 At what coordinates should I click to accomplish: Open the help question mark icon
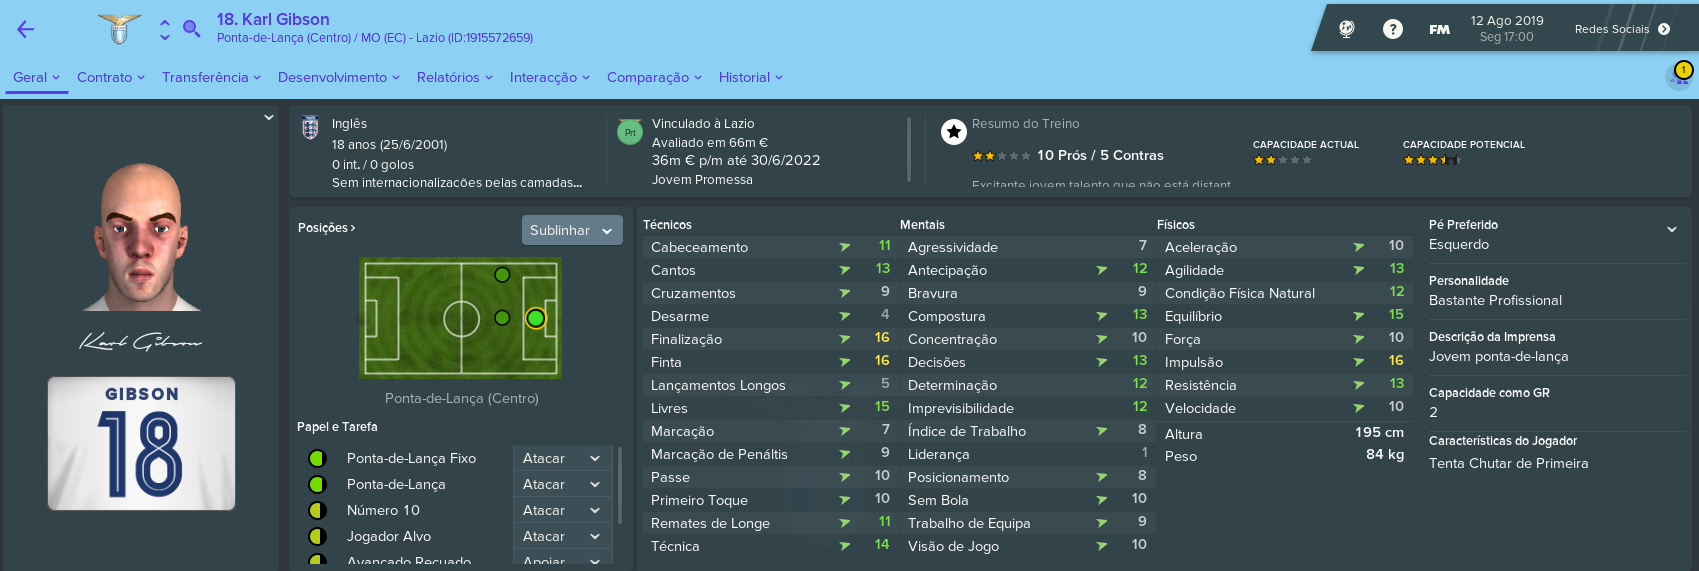point(1392,29)
